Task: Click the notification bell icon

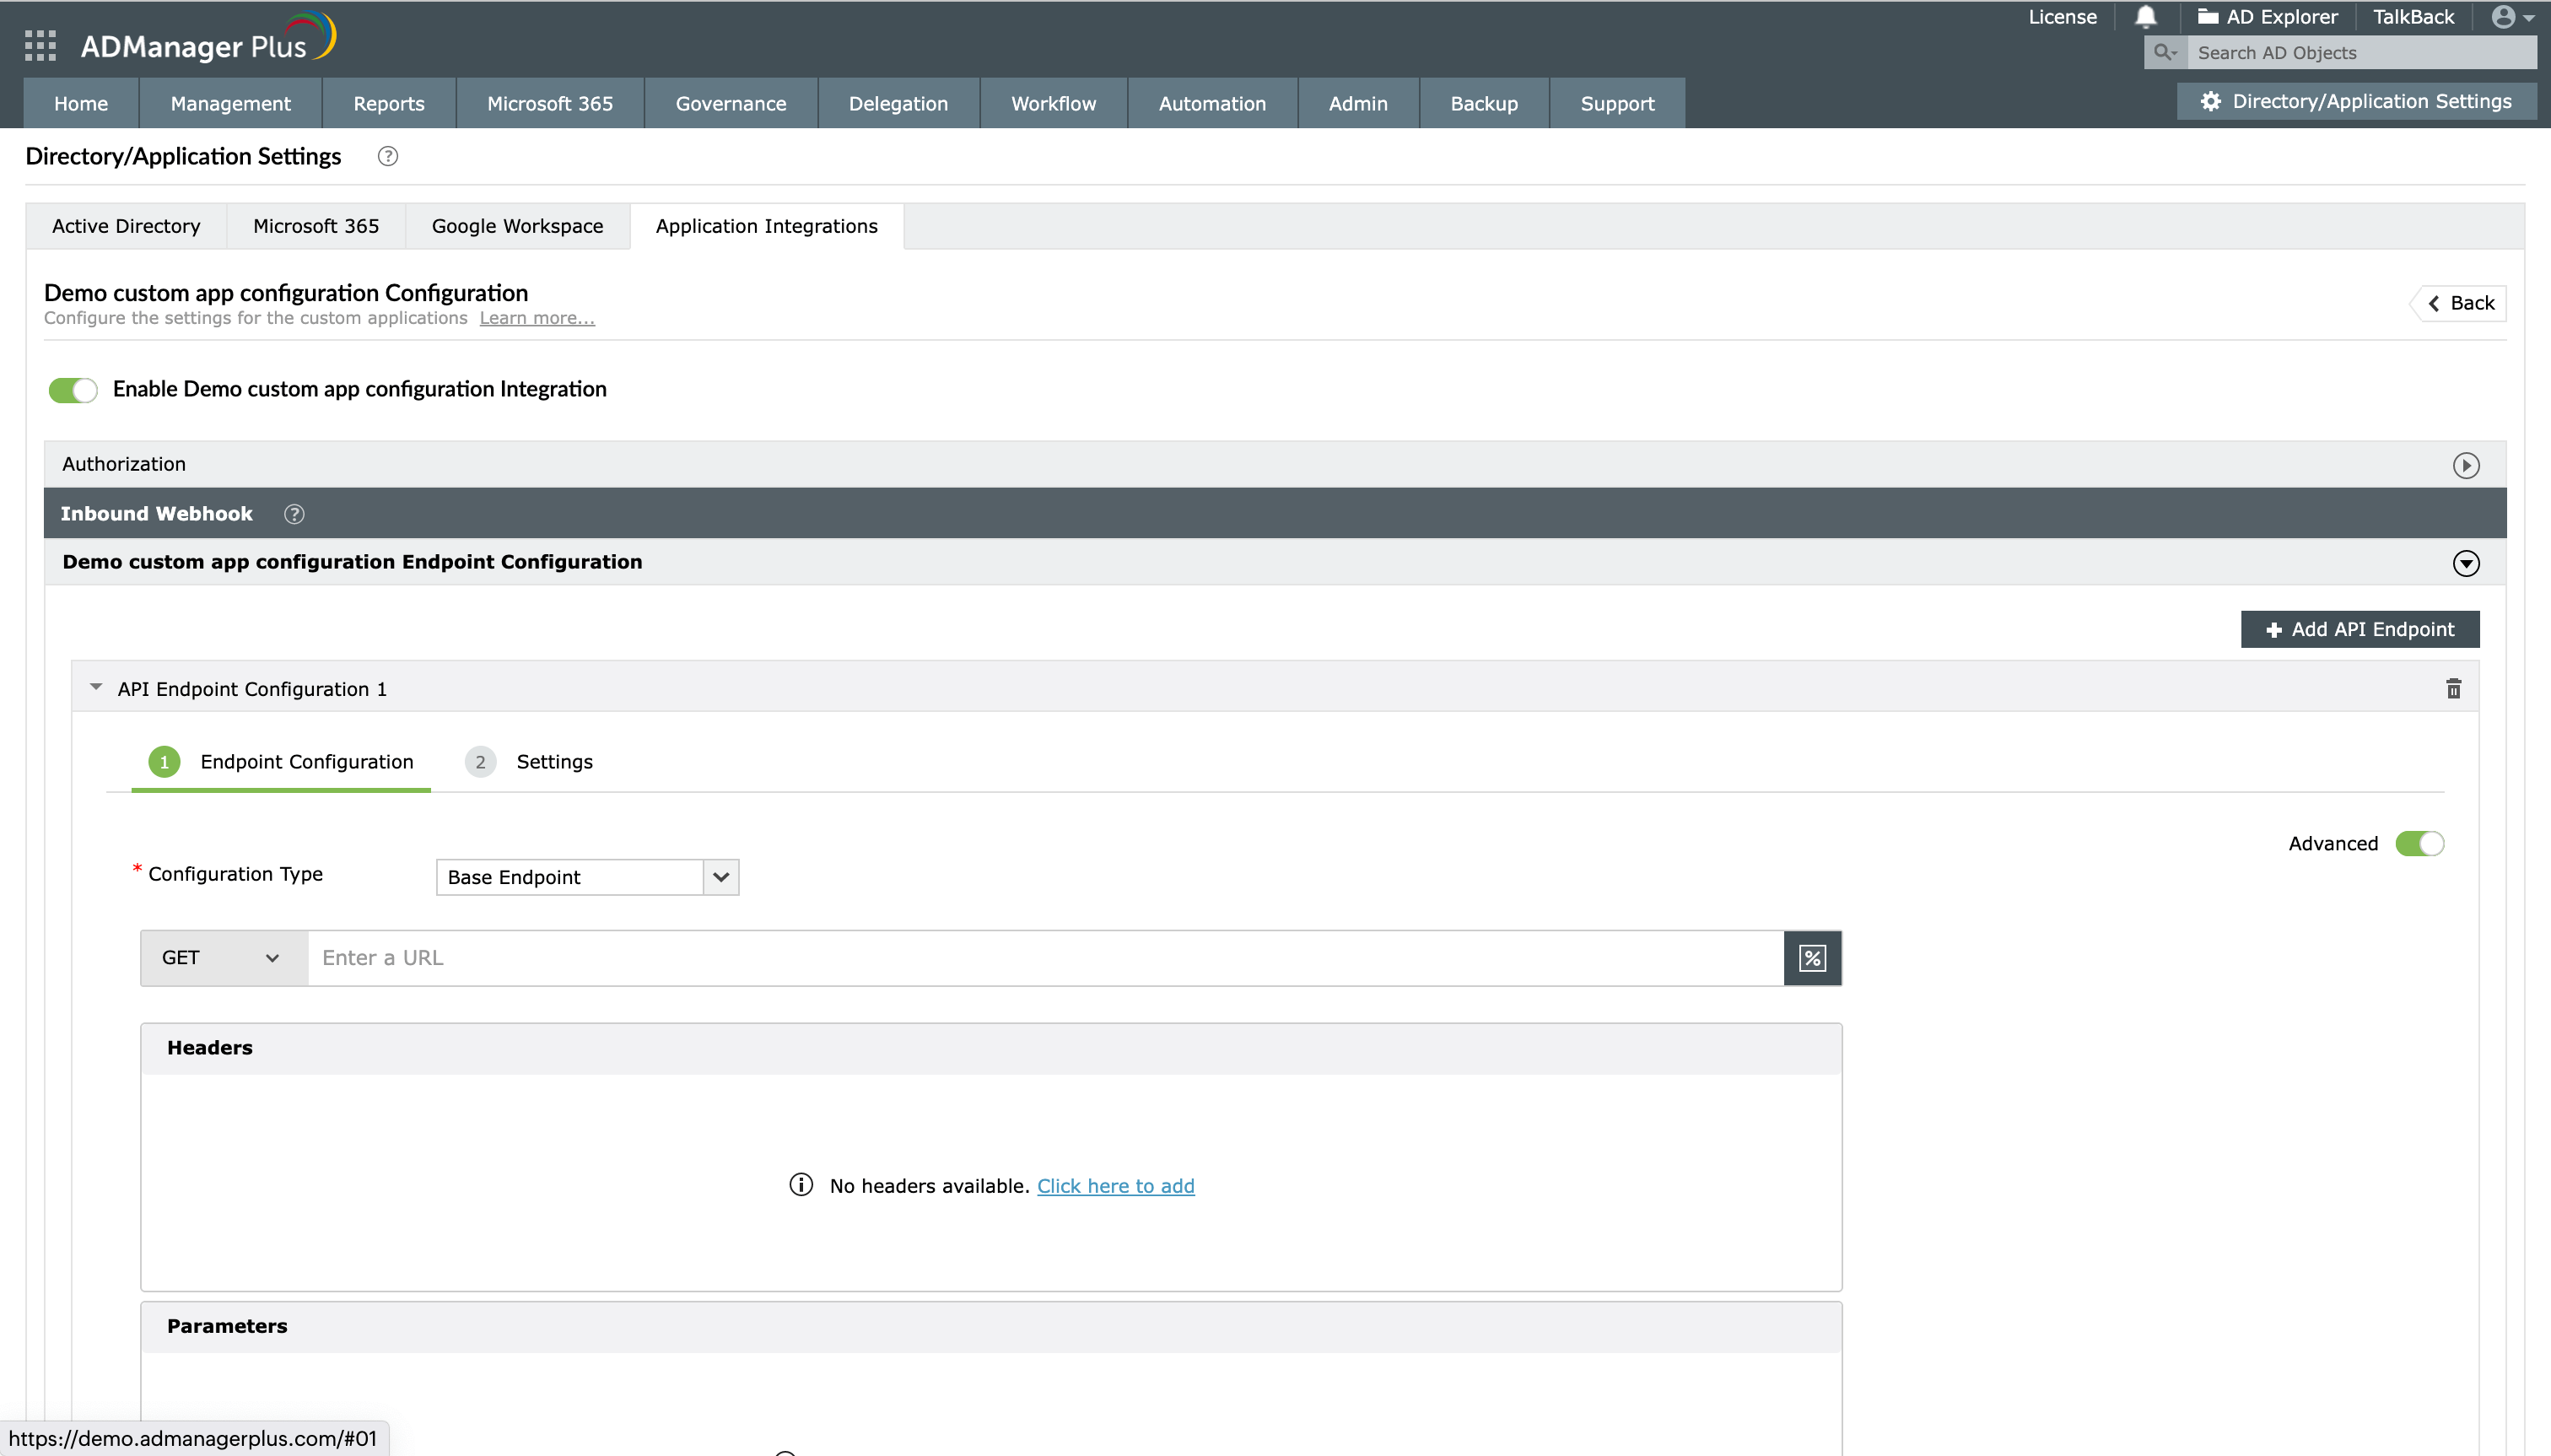Action: (x=2145, y=16)
